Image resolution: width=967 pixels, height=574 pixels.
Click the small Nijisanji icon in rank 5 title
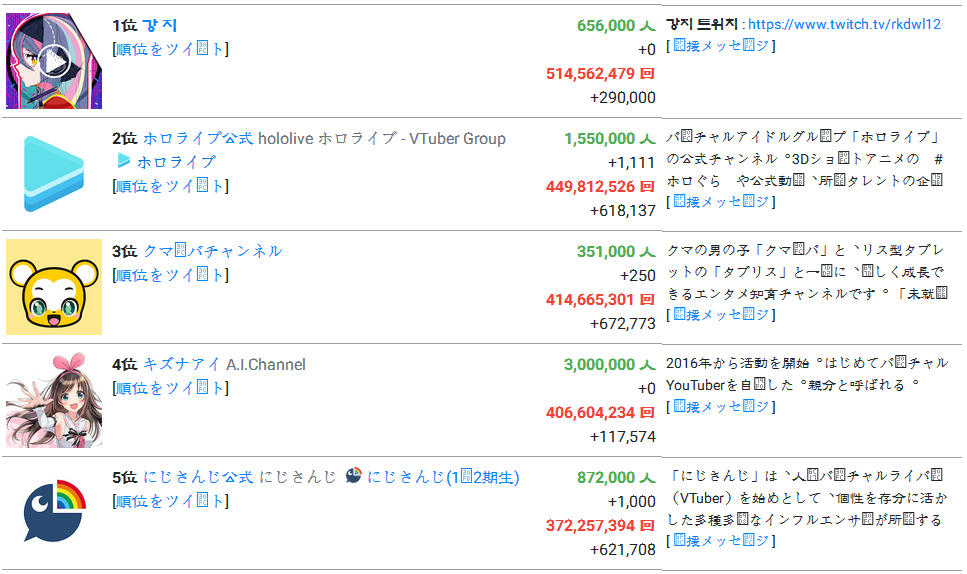tap(353, 475)
